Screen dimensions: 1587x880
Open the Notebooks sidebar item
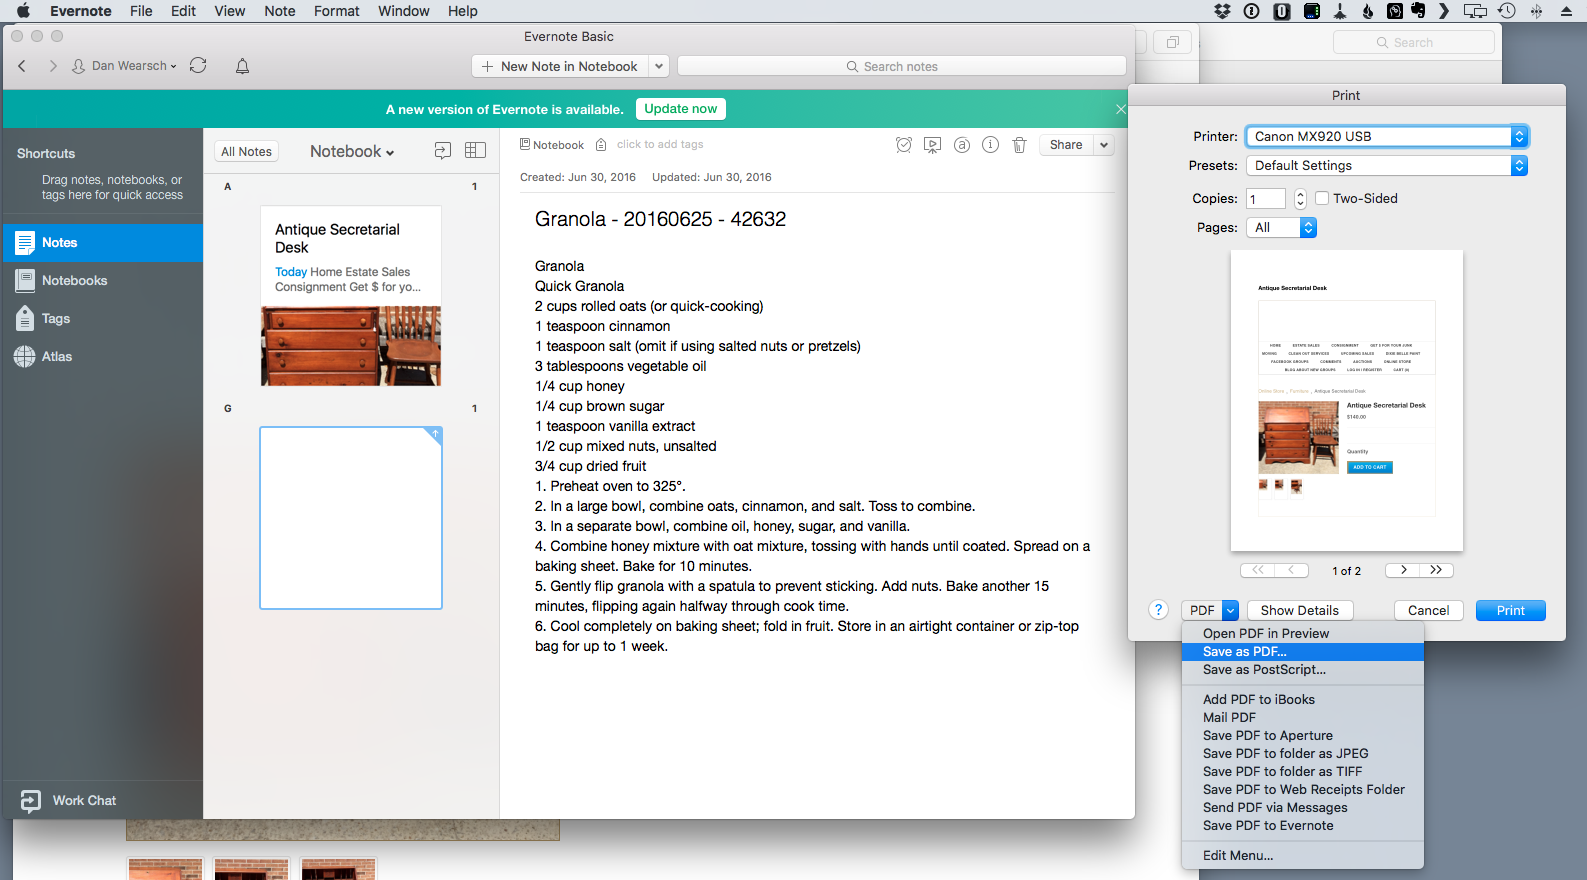103,281
